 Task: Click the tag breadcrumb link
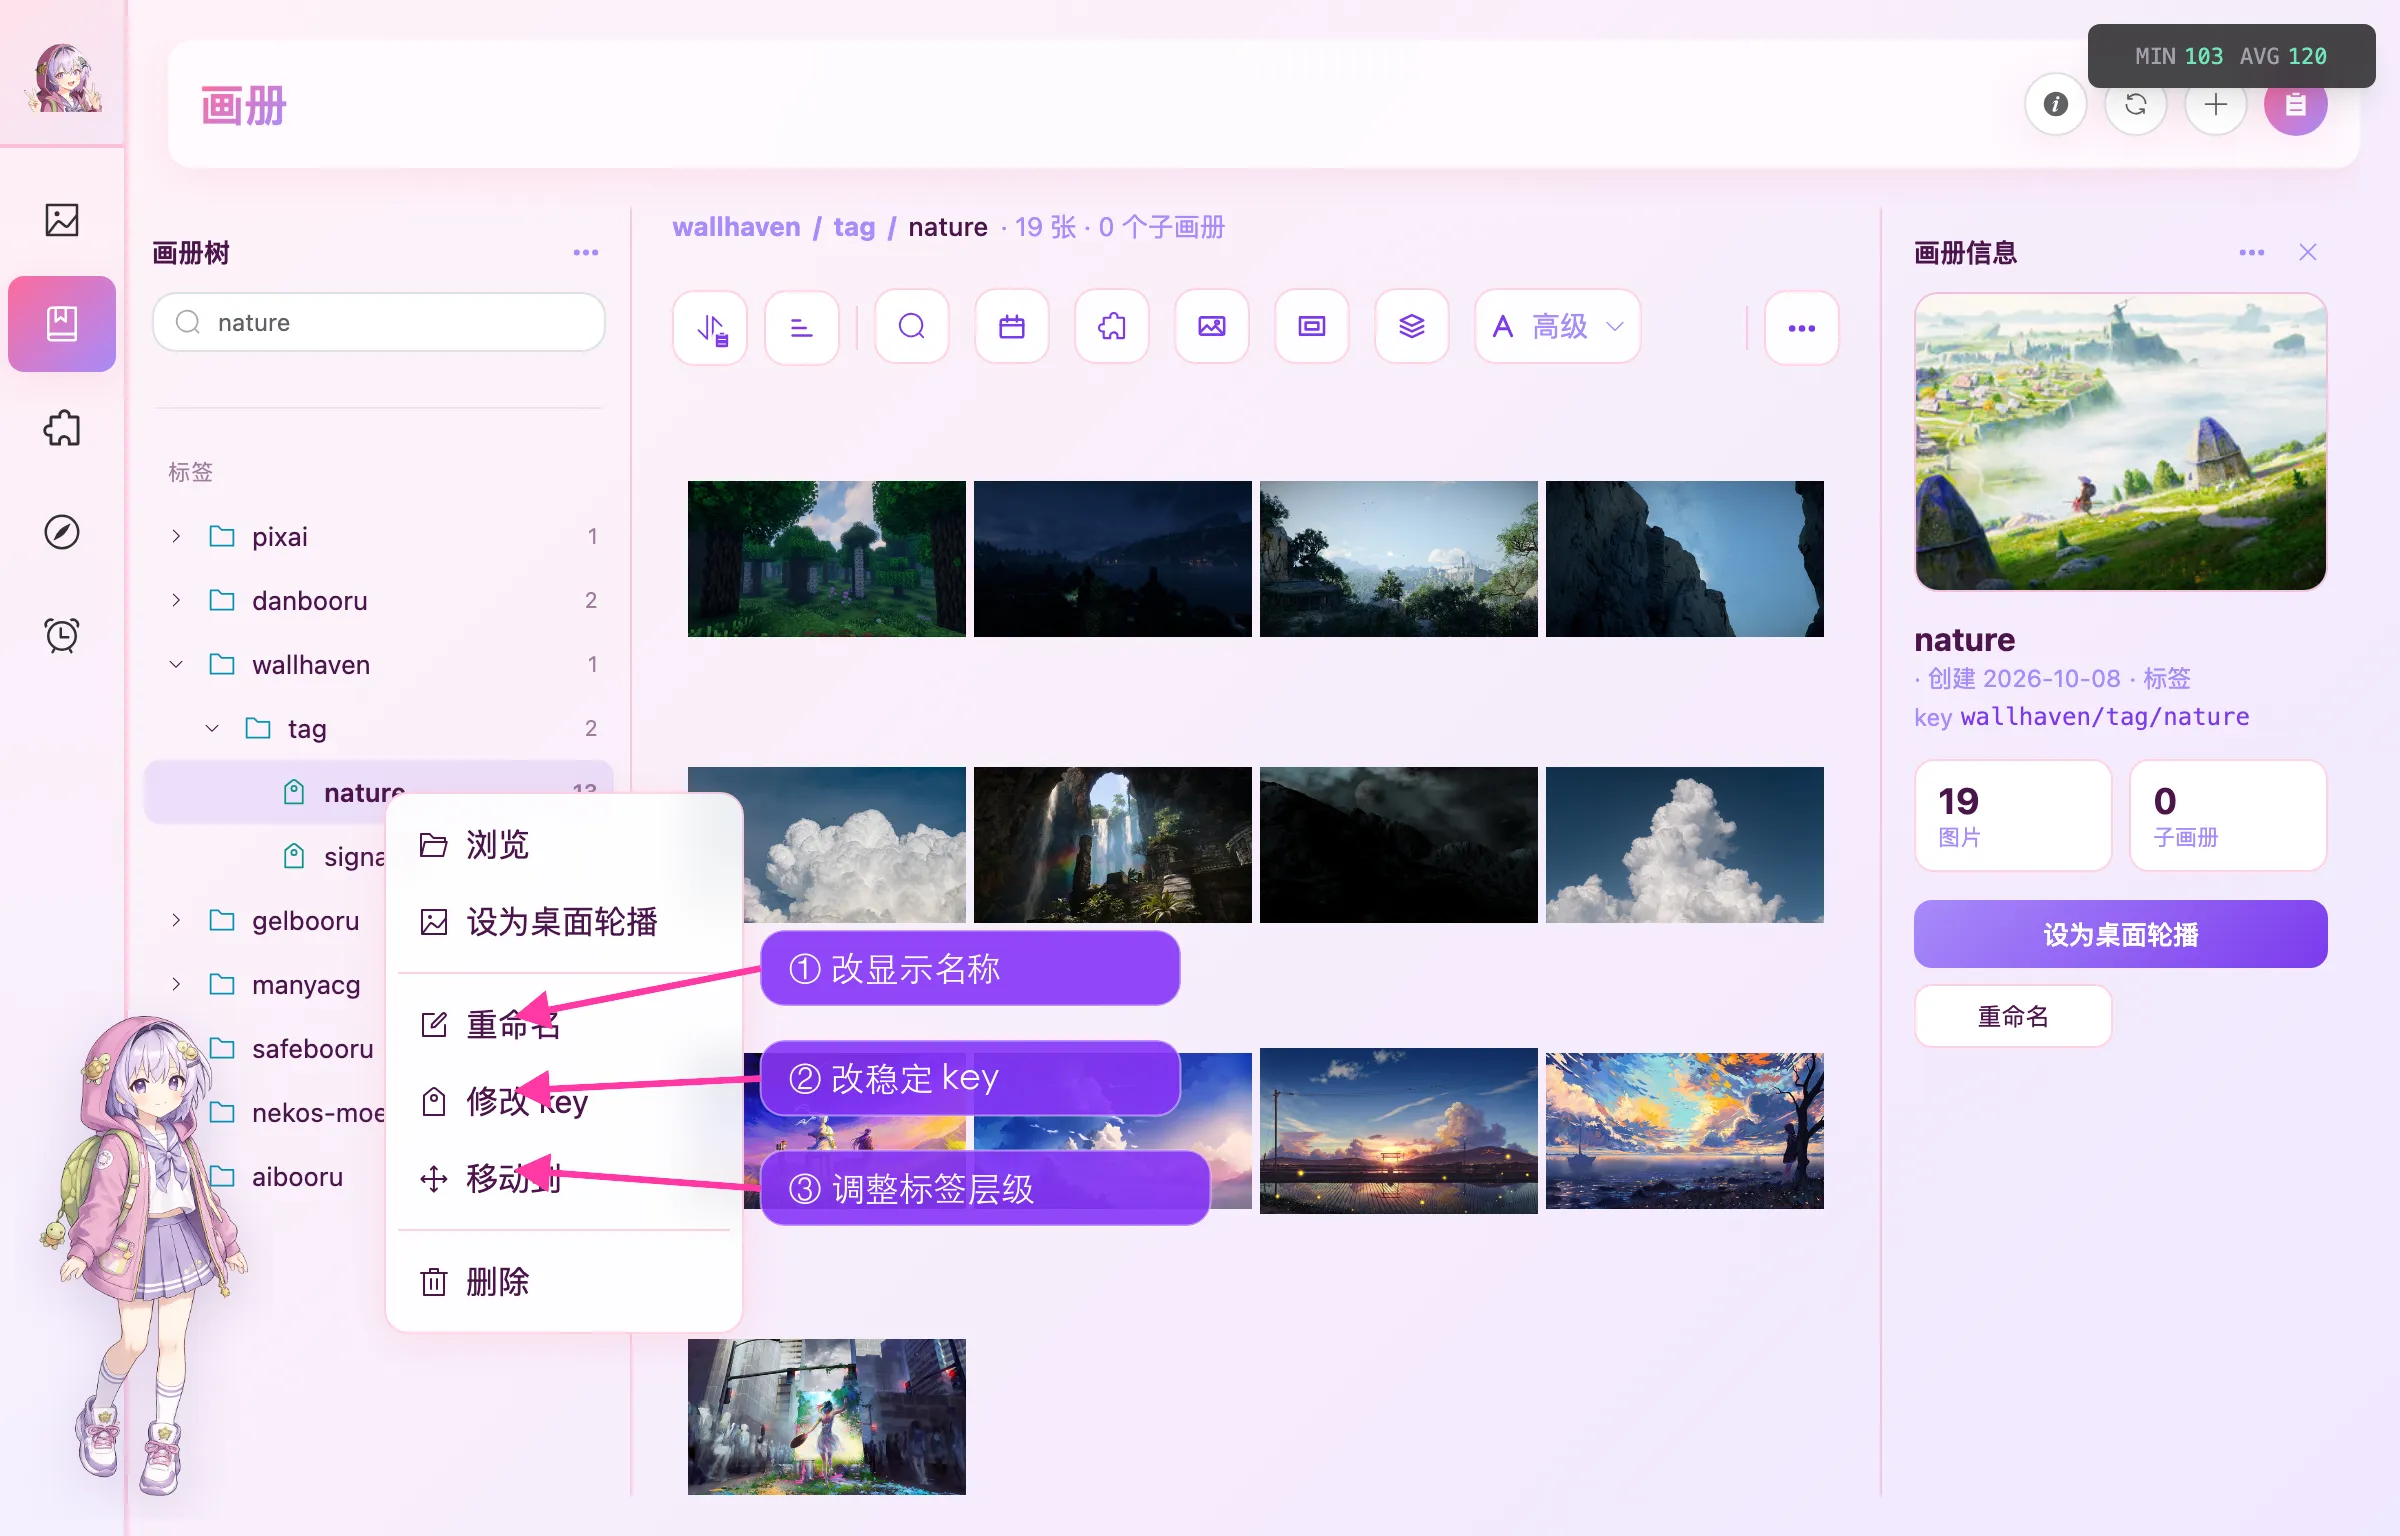[854, 227]
